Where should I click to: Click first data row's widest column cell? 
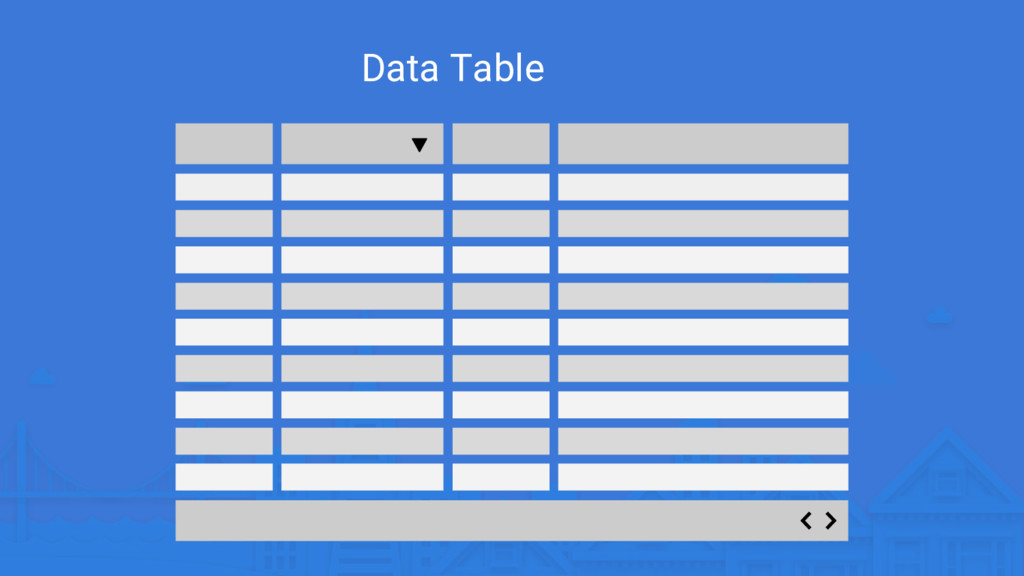(703, 187)
